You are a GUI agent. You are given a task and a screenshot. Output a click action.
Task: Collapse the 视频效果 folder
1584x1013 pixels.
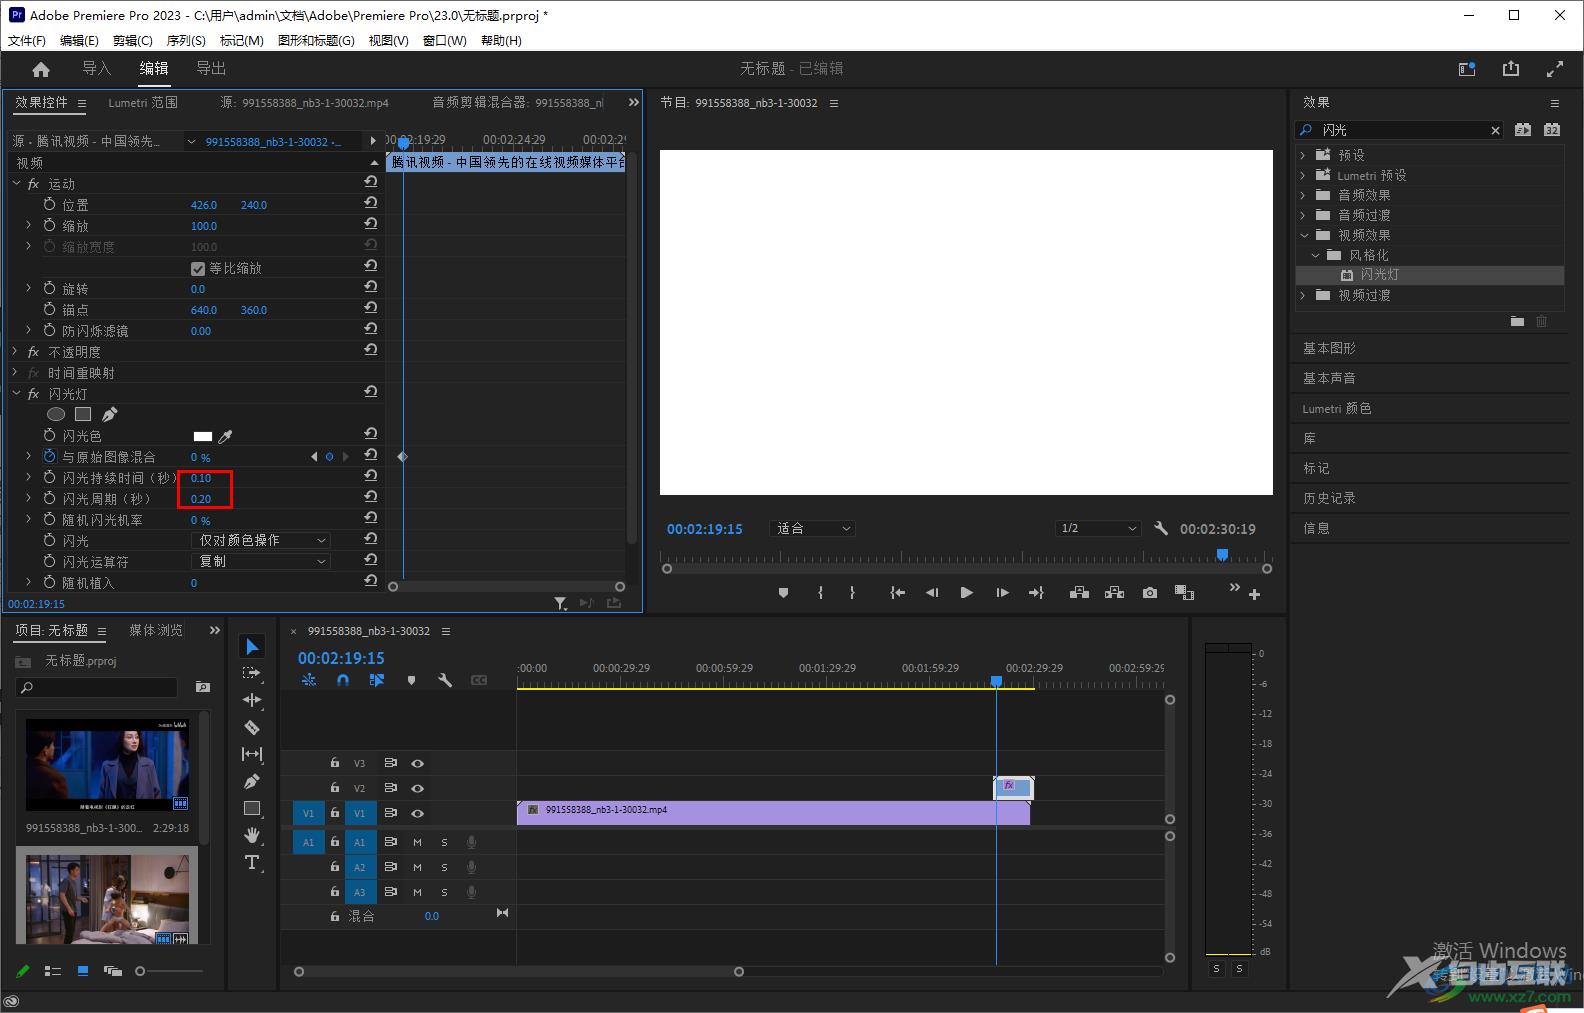click(x=1304, y=235)
